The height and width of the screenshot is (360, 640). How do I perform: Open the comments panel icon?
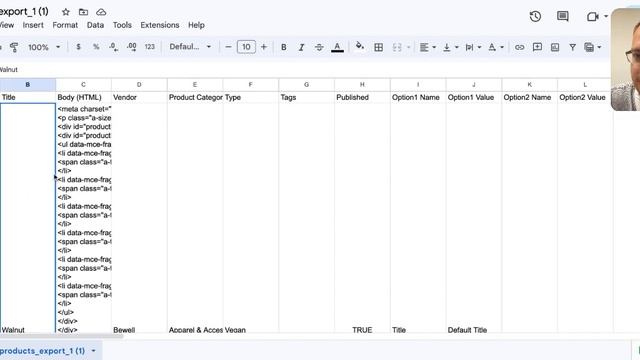(562, 16)
